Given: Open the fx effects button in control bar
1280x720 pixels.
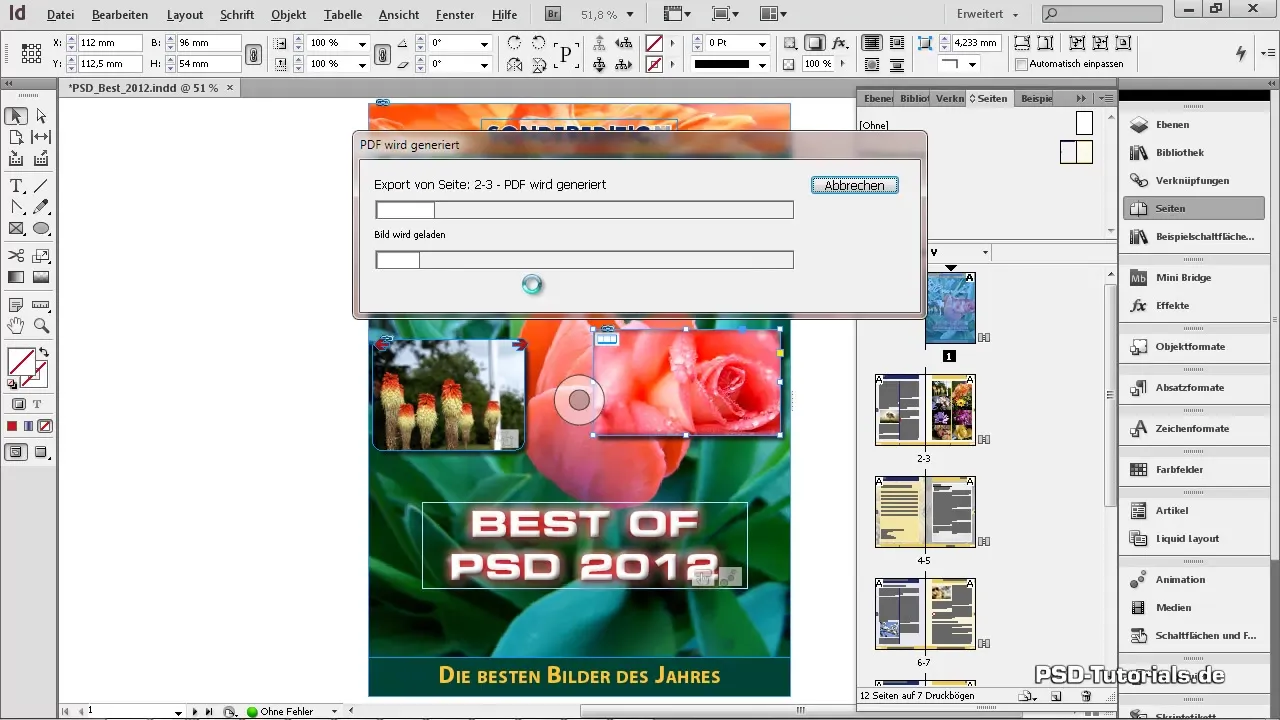Looking at the screenshot, I should [x=841, y=44].
